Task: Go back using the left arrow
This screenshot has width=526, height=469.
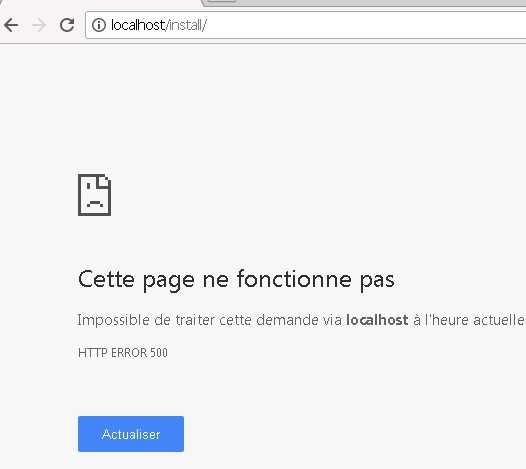Action: coord(11,25)
